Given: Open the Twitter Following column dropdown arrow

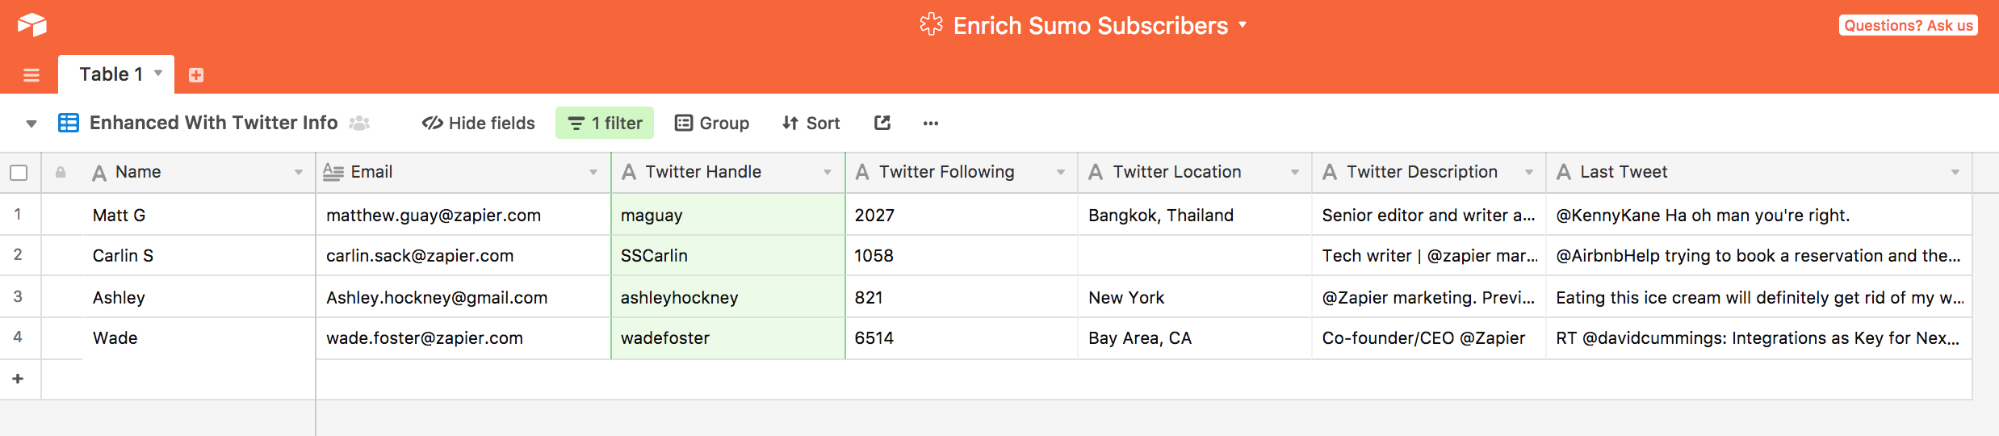Looking at the screenshot, I should (x=1061, y=173).
